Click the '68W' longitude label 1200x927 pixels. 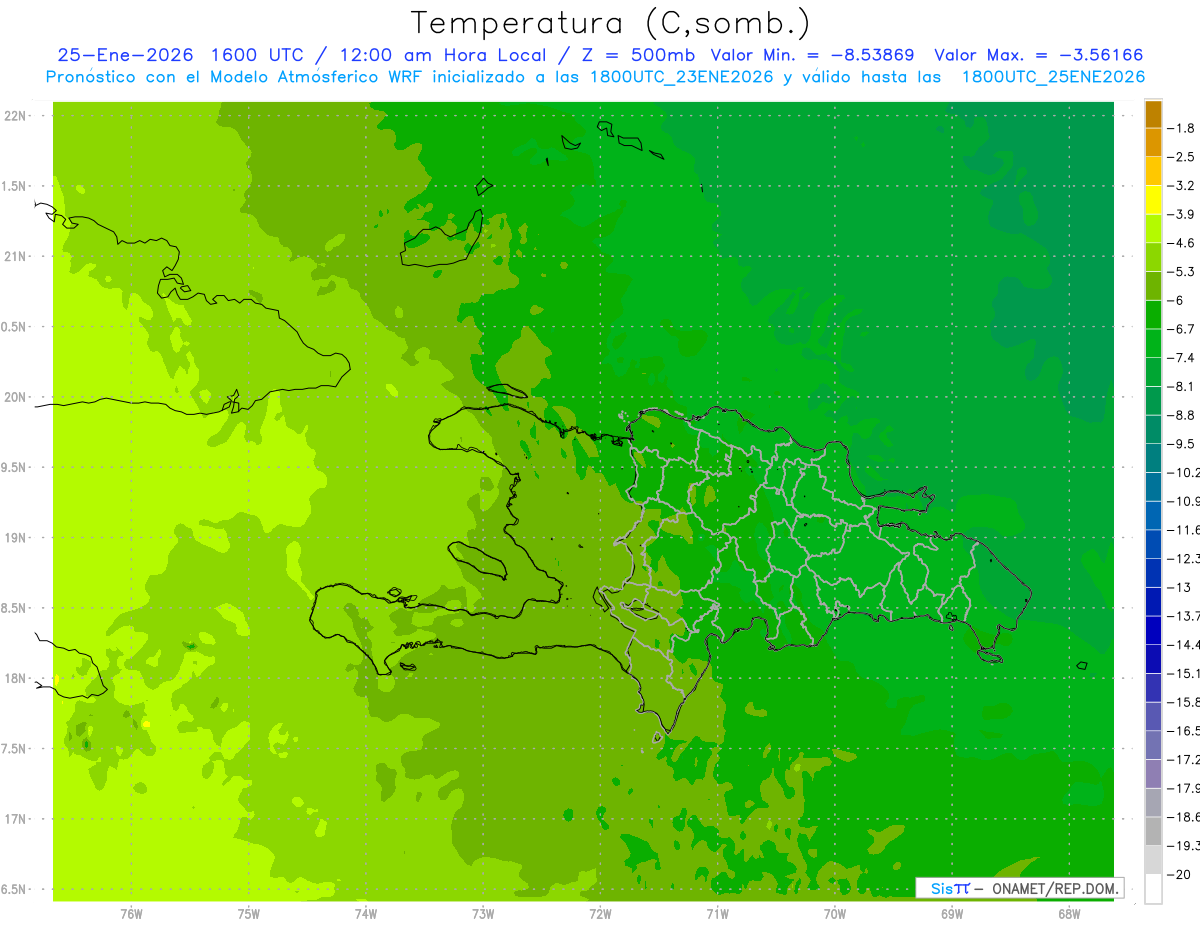[1068, 914]
